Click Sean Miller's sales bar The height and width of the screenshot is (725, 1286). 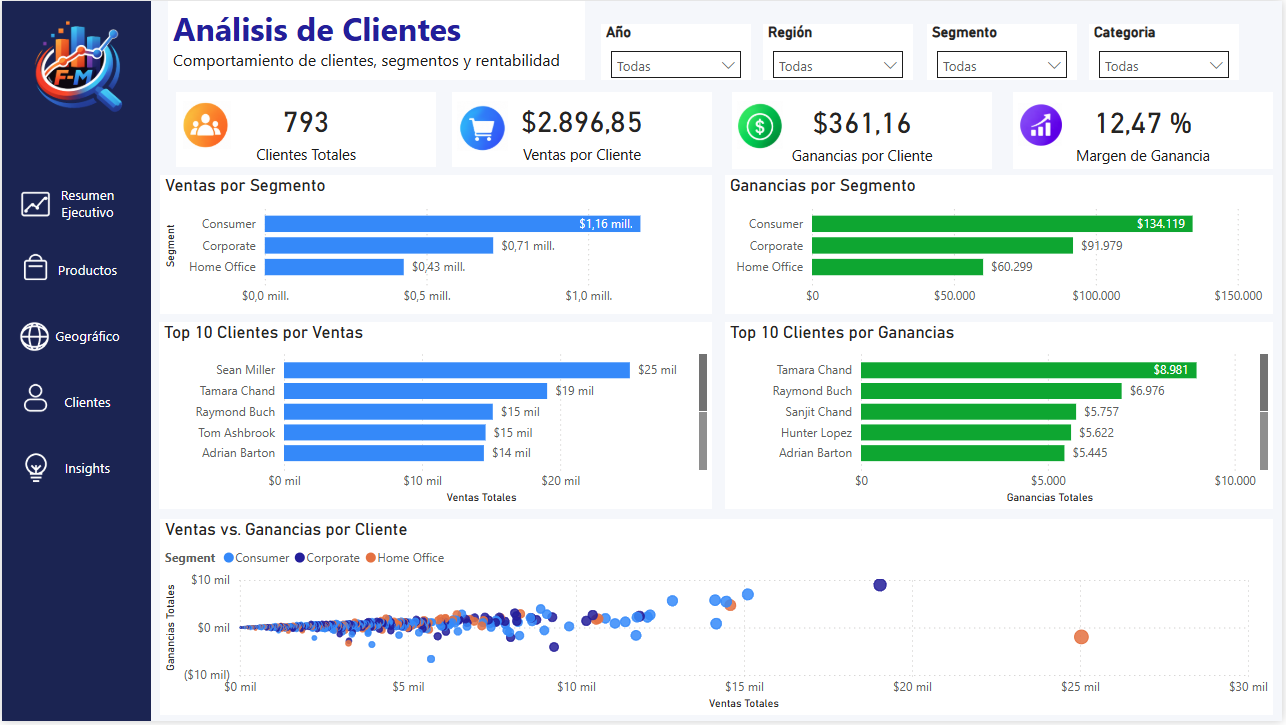(457, 370)
